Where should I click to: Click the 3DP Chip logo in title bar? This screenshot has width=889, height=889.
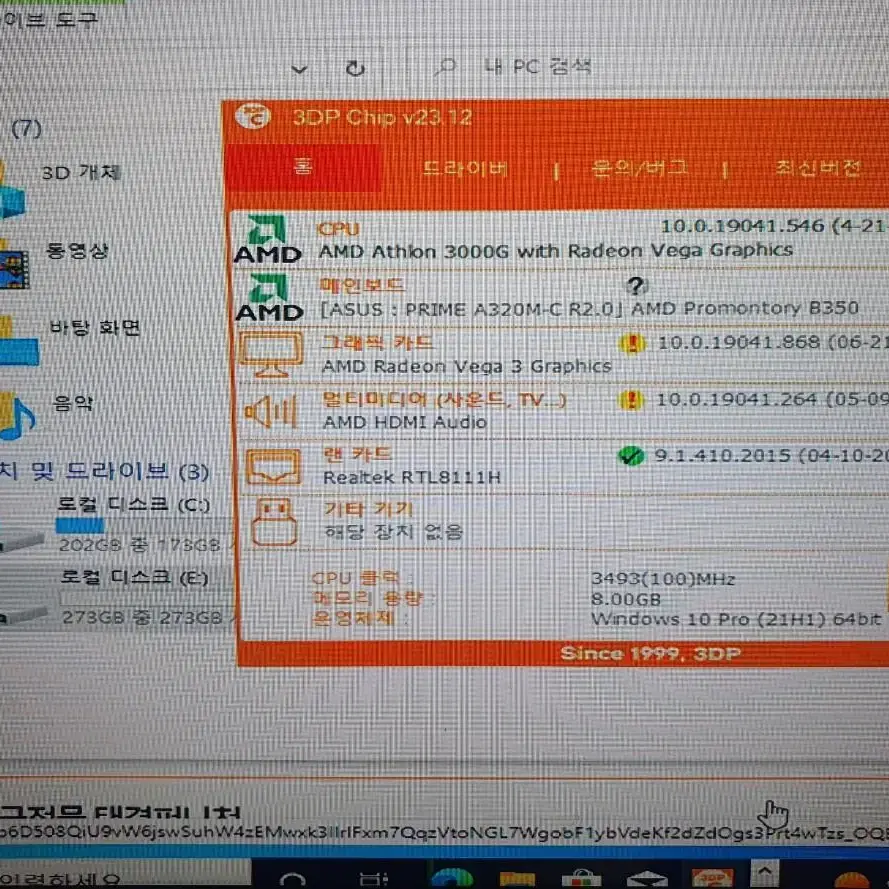253,116
